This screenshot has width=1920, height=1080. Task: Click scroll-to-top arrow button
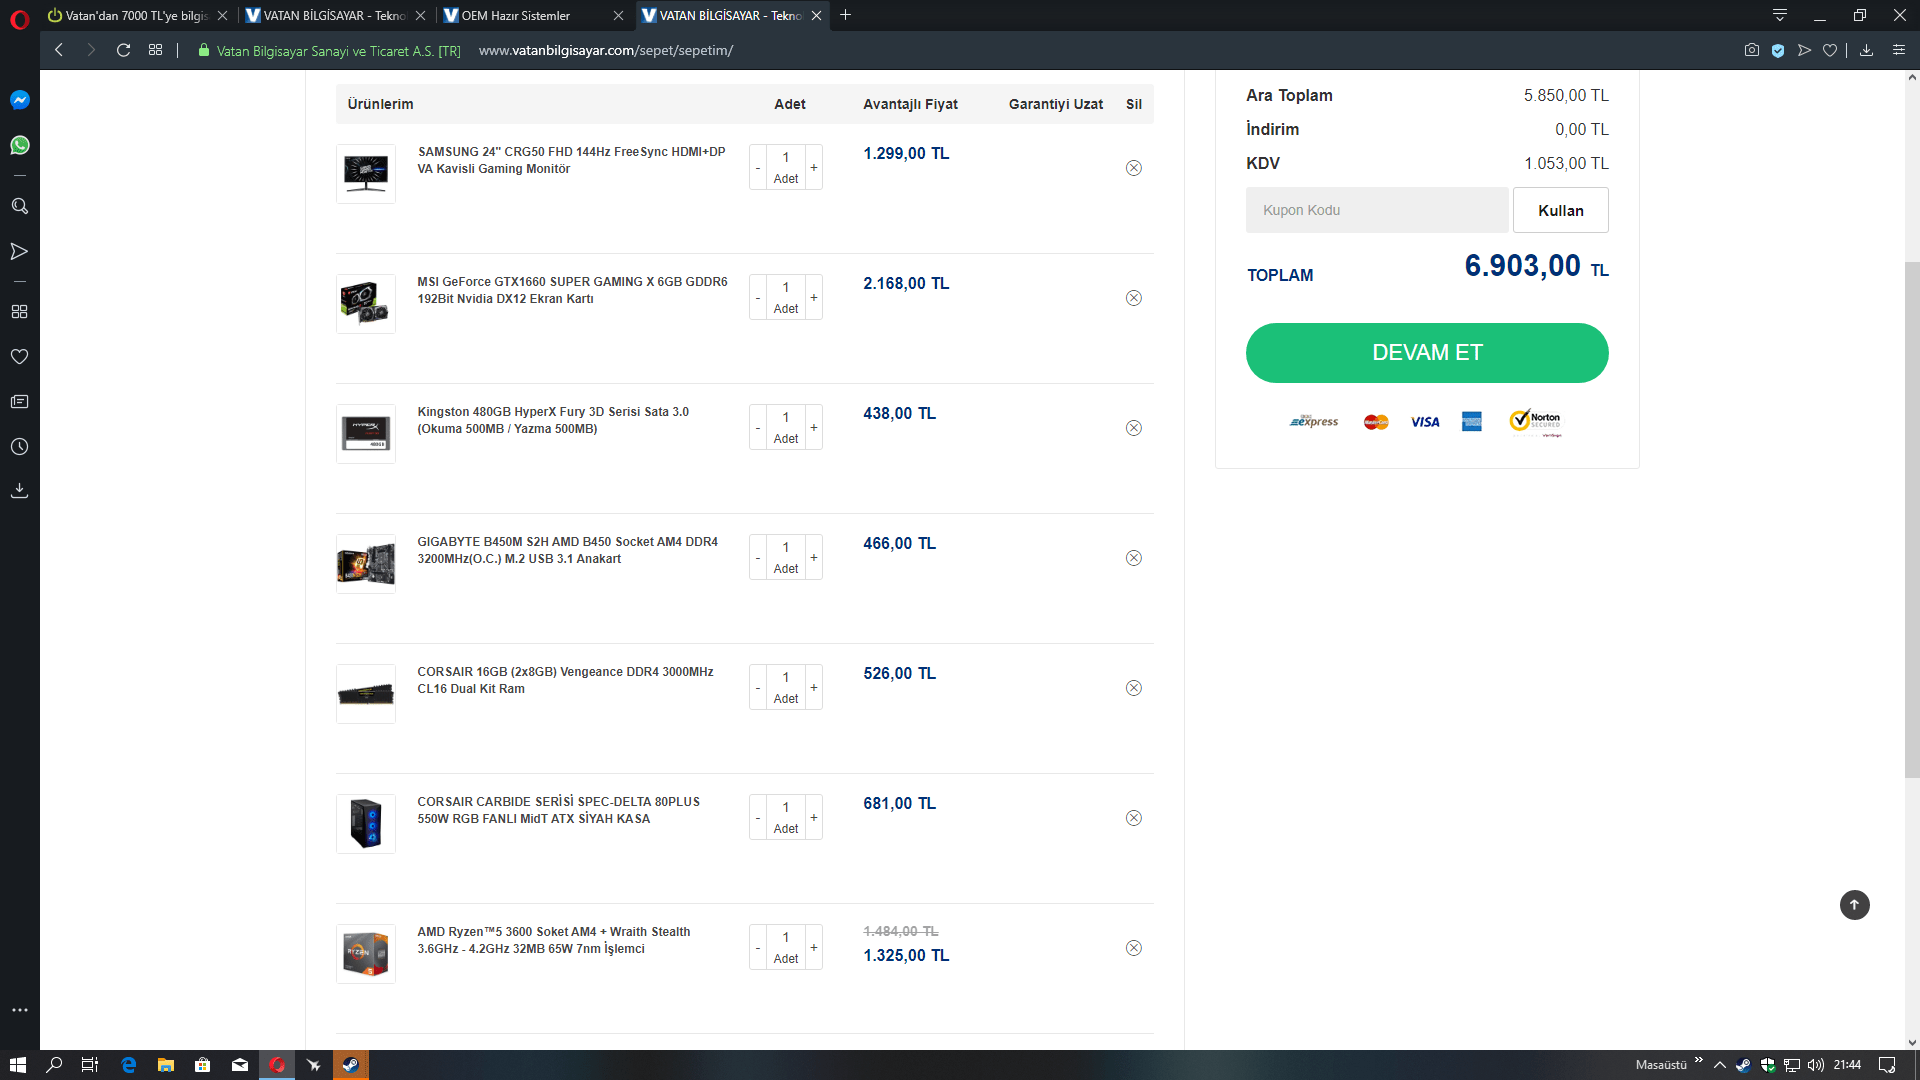tap(1854, 905)
